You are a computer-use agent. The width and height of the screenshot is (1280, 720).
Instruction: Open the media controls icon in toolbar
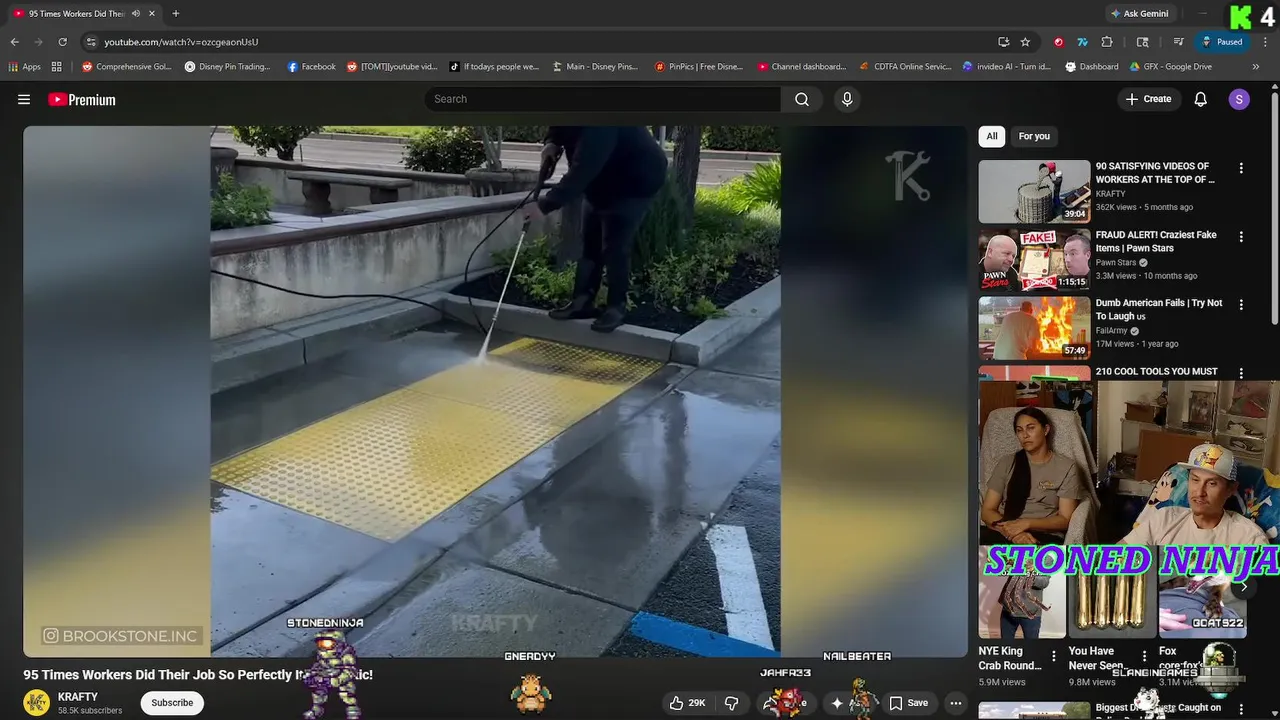point(1179,42)
